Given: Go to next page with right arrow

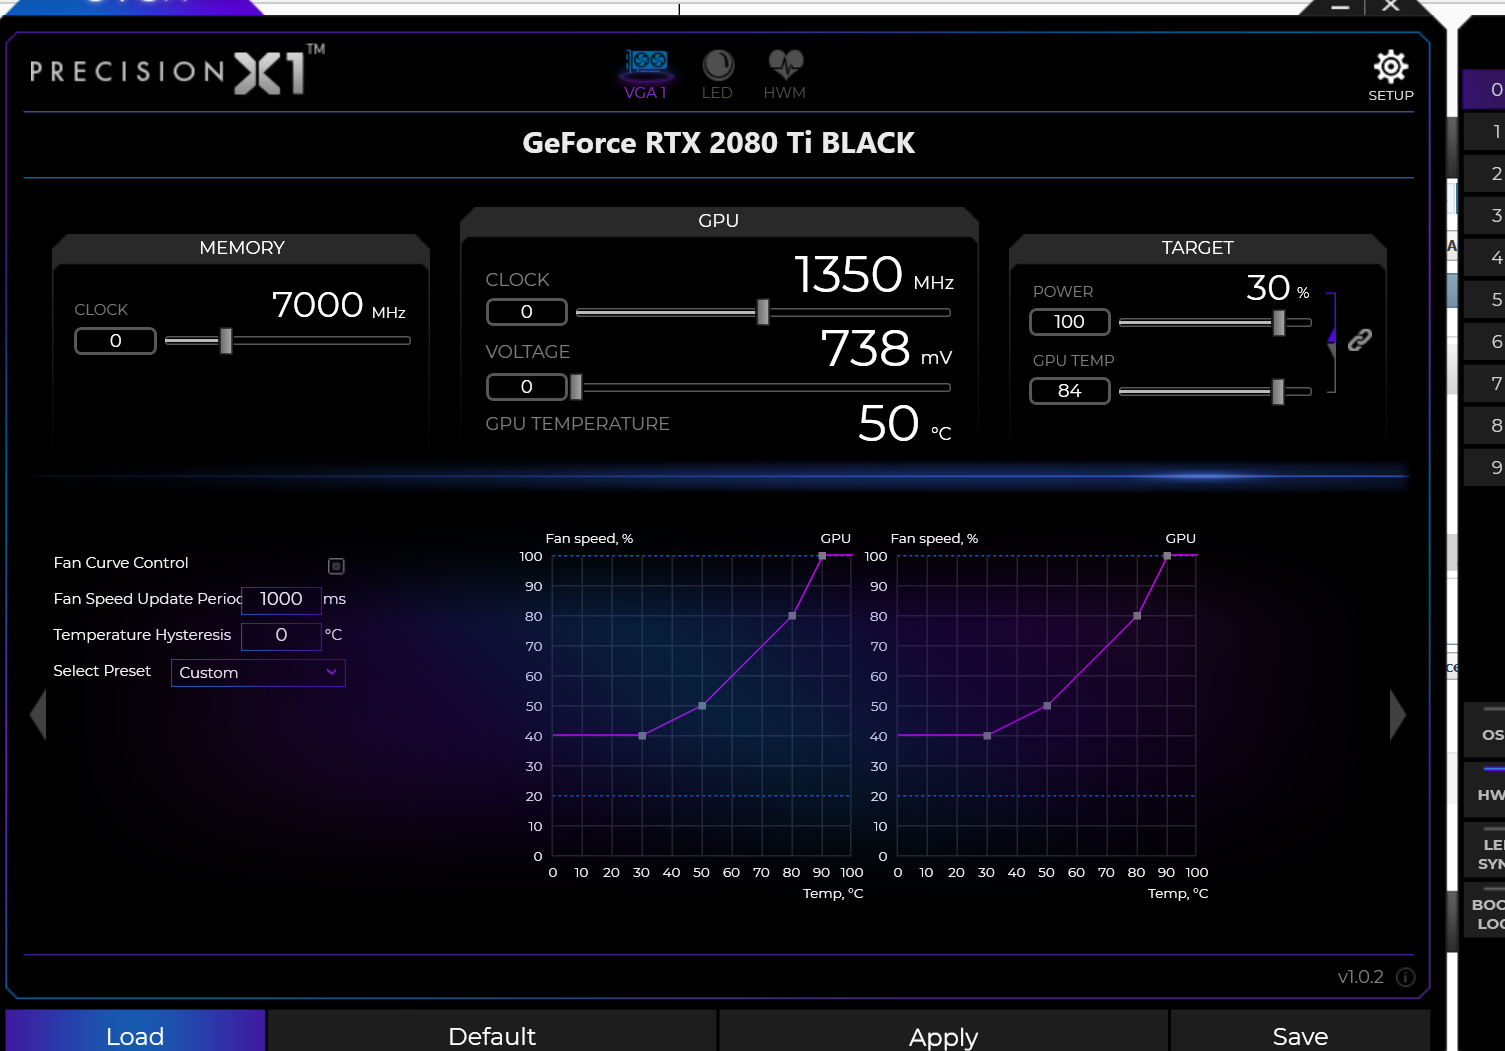Looking at the screenshot, I should tap(1398, 715).
